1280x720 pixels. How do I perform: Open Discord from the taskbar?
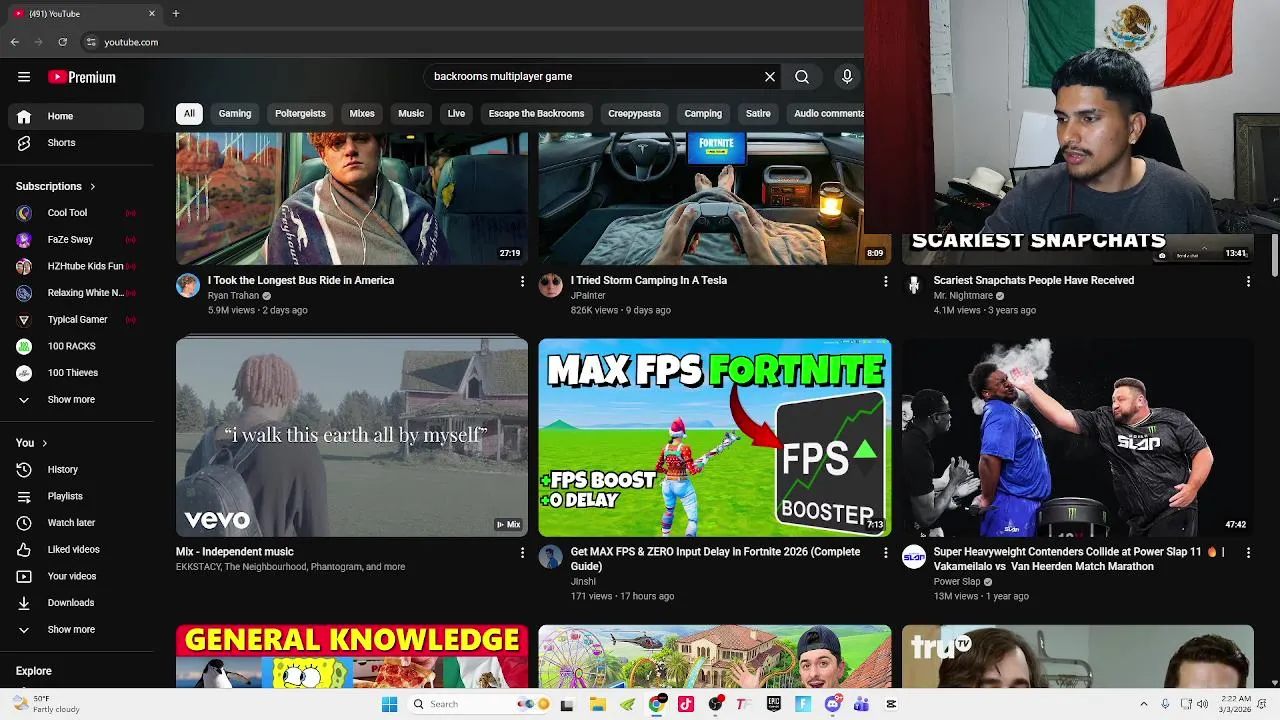pyautogui.click(x=833, y=704)
